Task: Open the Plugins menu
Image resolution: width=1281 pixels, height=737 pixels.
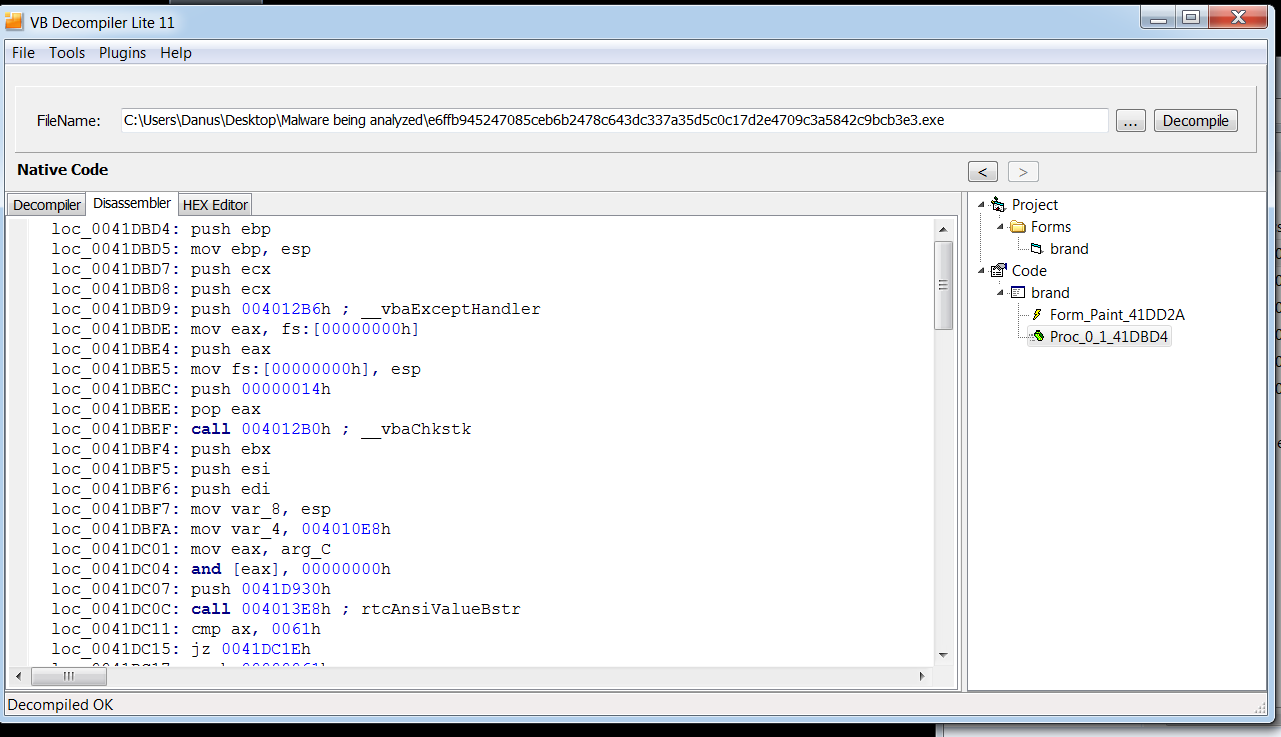Action: coord(122,53)
